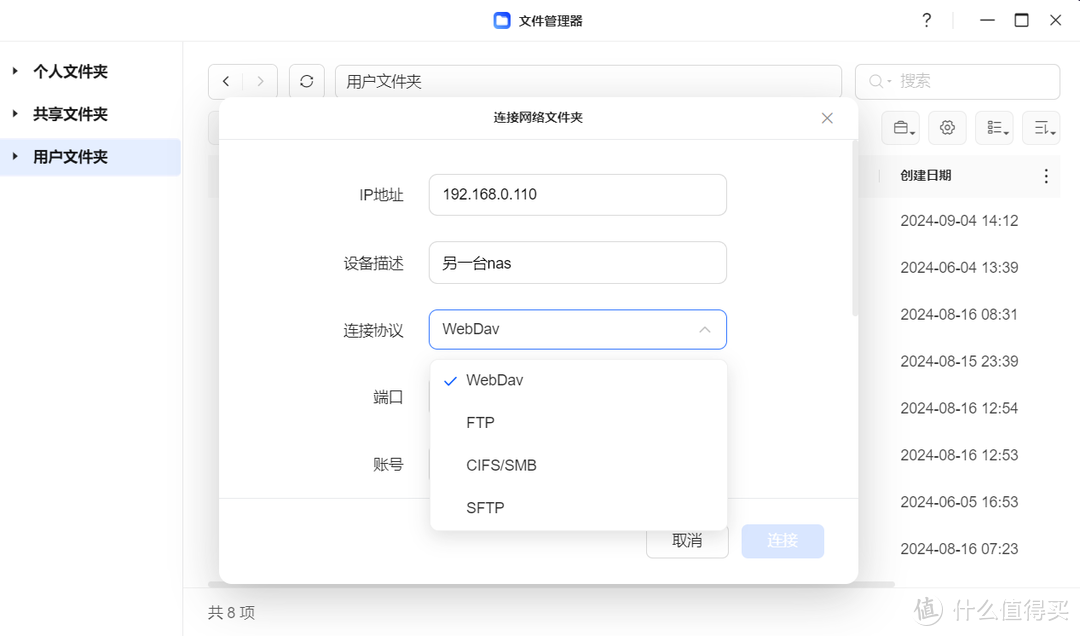Viewport: 1080px width, 636px height.
Task: Select the SFTP protocol option
Action: click(485, 507)
